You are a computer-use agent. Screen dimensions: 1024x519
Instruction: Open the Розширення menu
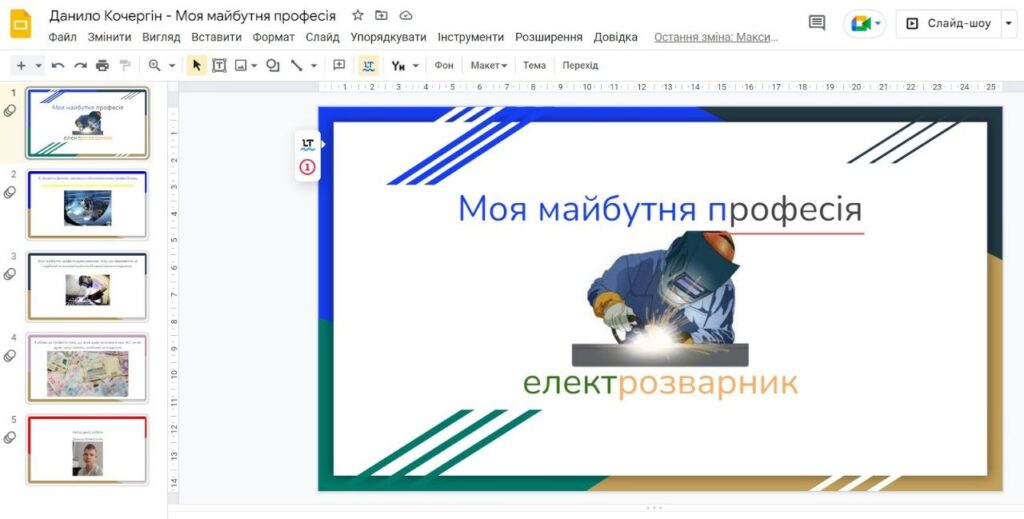pyautogui.click(x=549, y=37)
